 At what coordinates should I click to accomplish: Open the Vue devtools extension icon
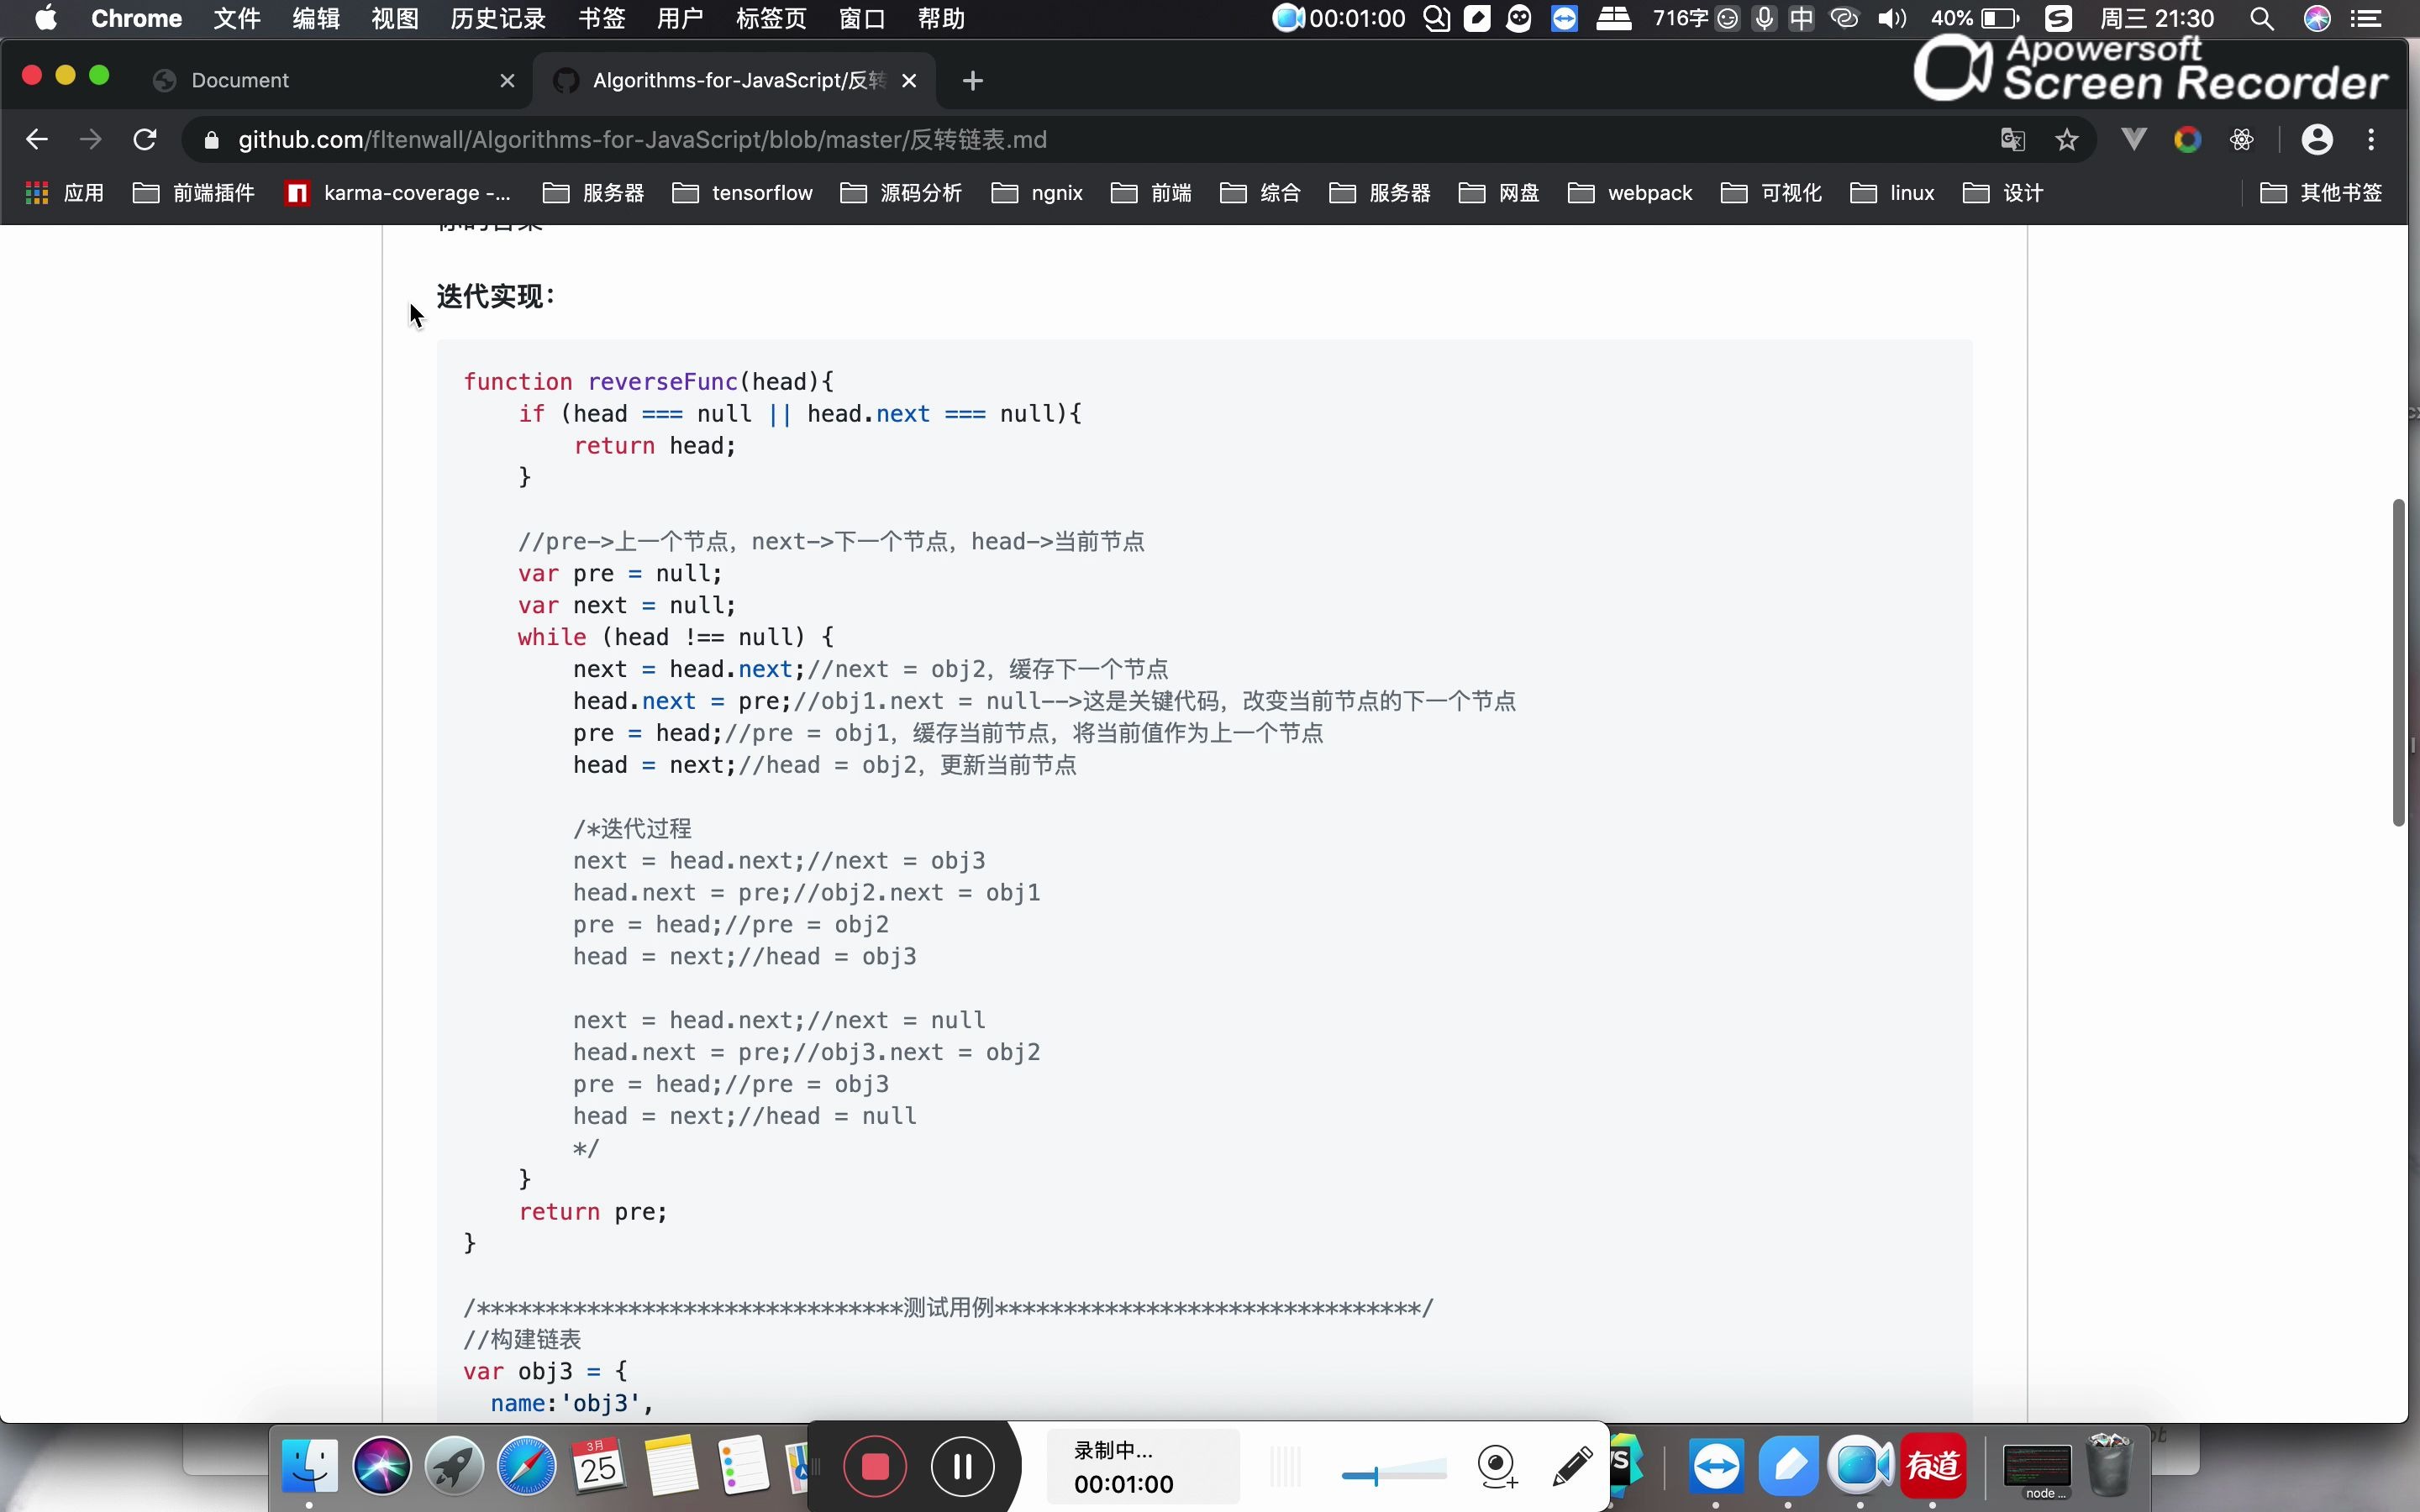tap(2134, 140)
